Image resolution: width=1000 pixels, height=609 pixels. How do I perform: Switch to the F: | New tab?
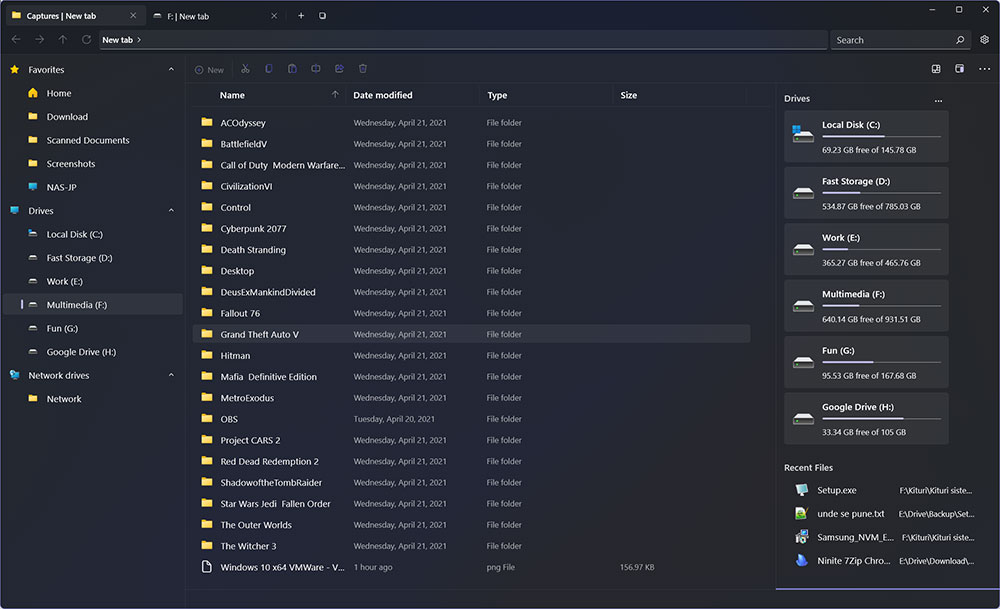pyautogui.click(x=216, y=16)
